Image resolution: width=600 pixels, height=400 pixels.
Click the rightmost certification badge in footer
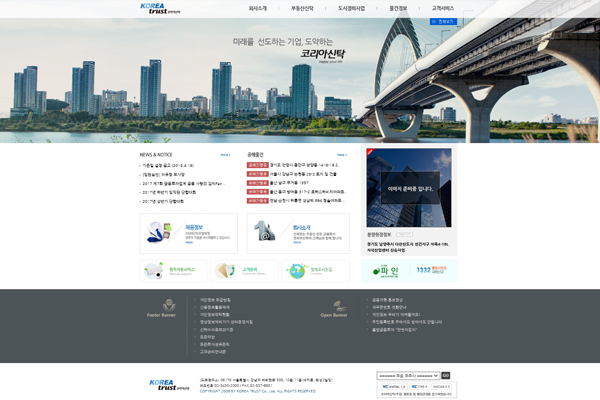[x=442, y=387]
